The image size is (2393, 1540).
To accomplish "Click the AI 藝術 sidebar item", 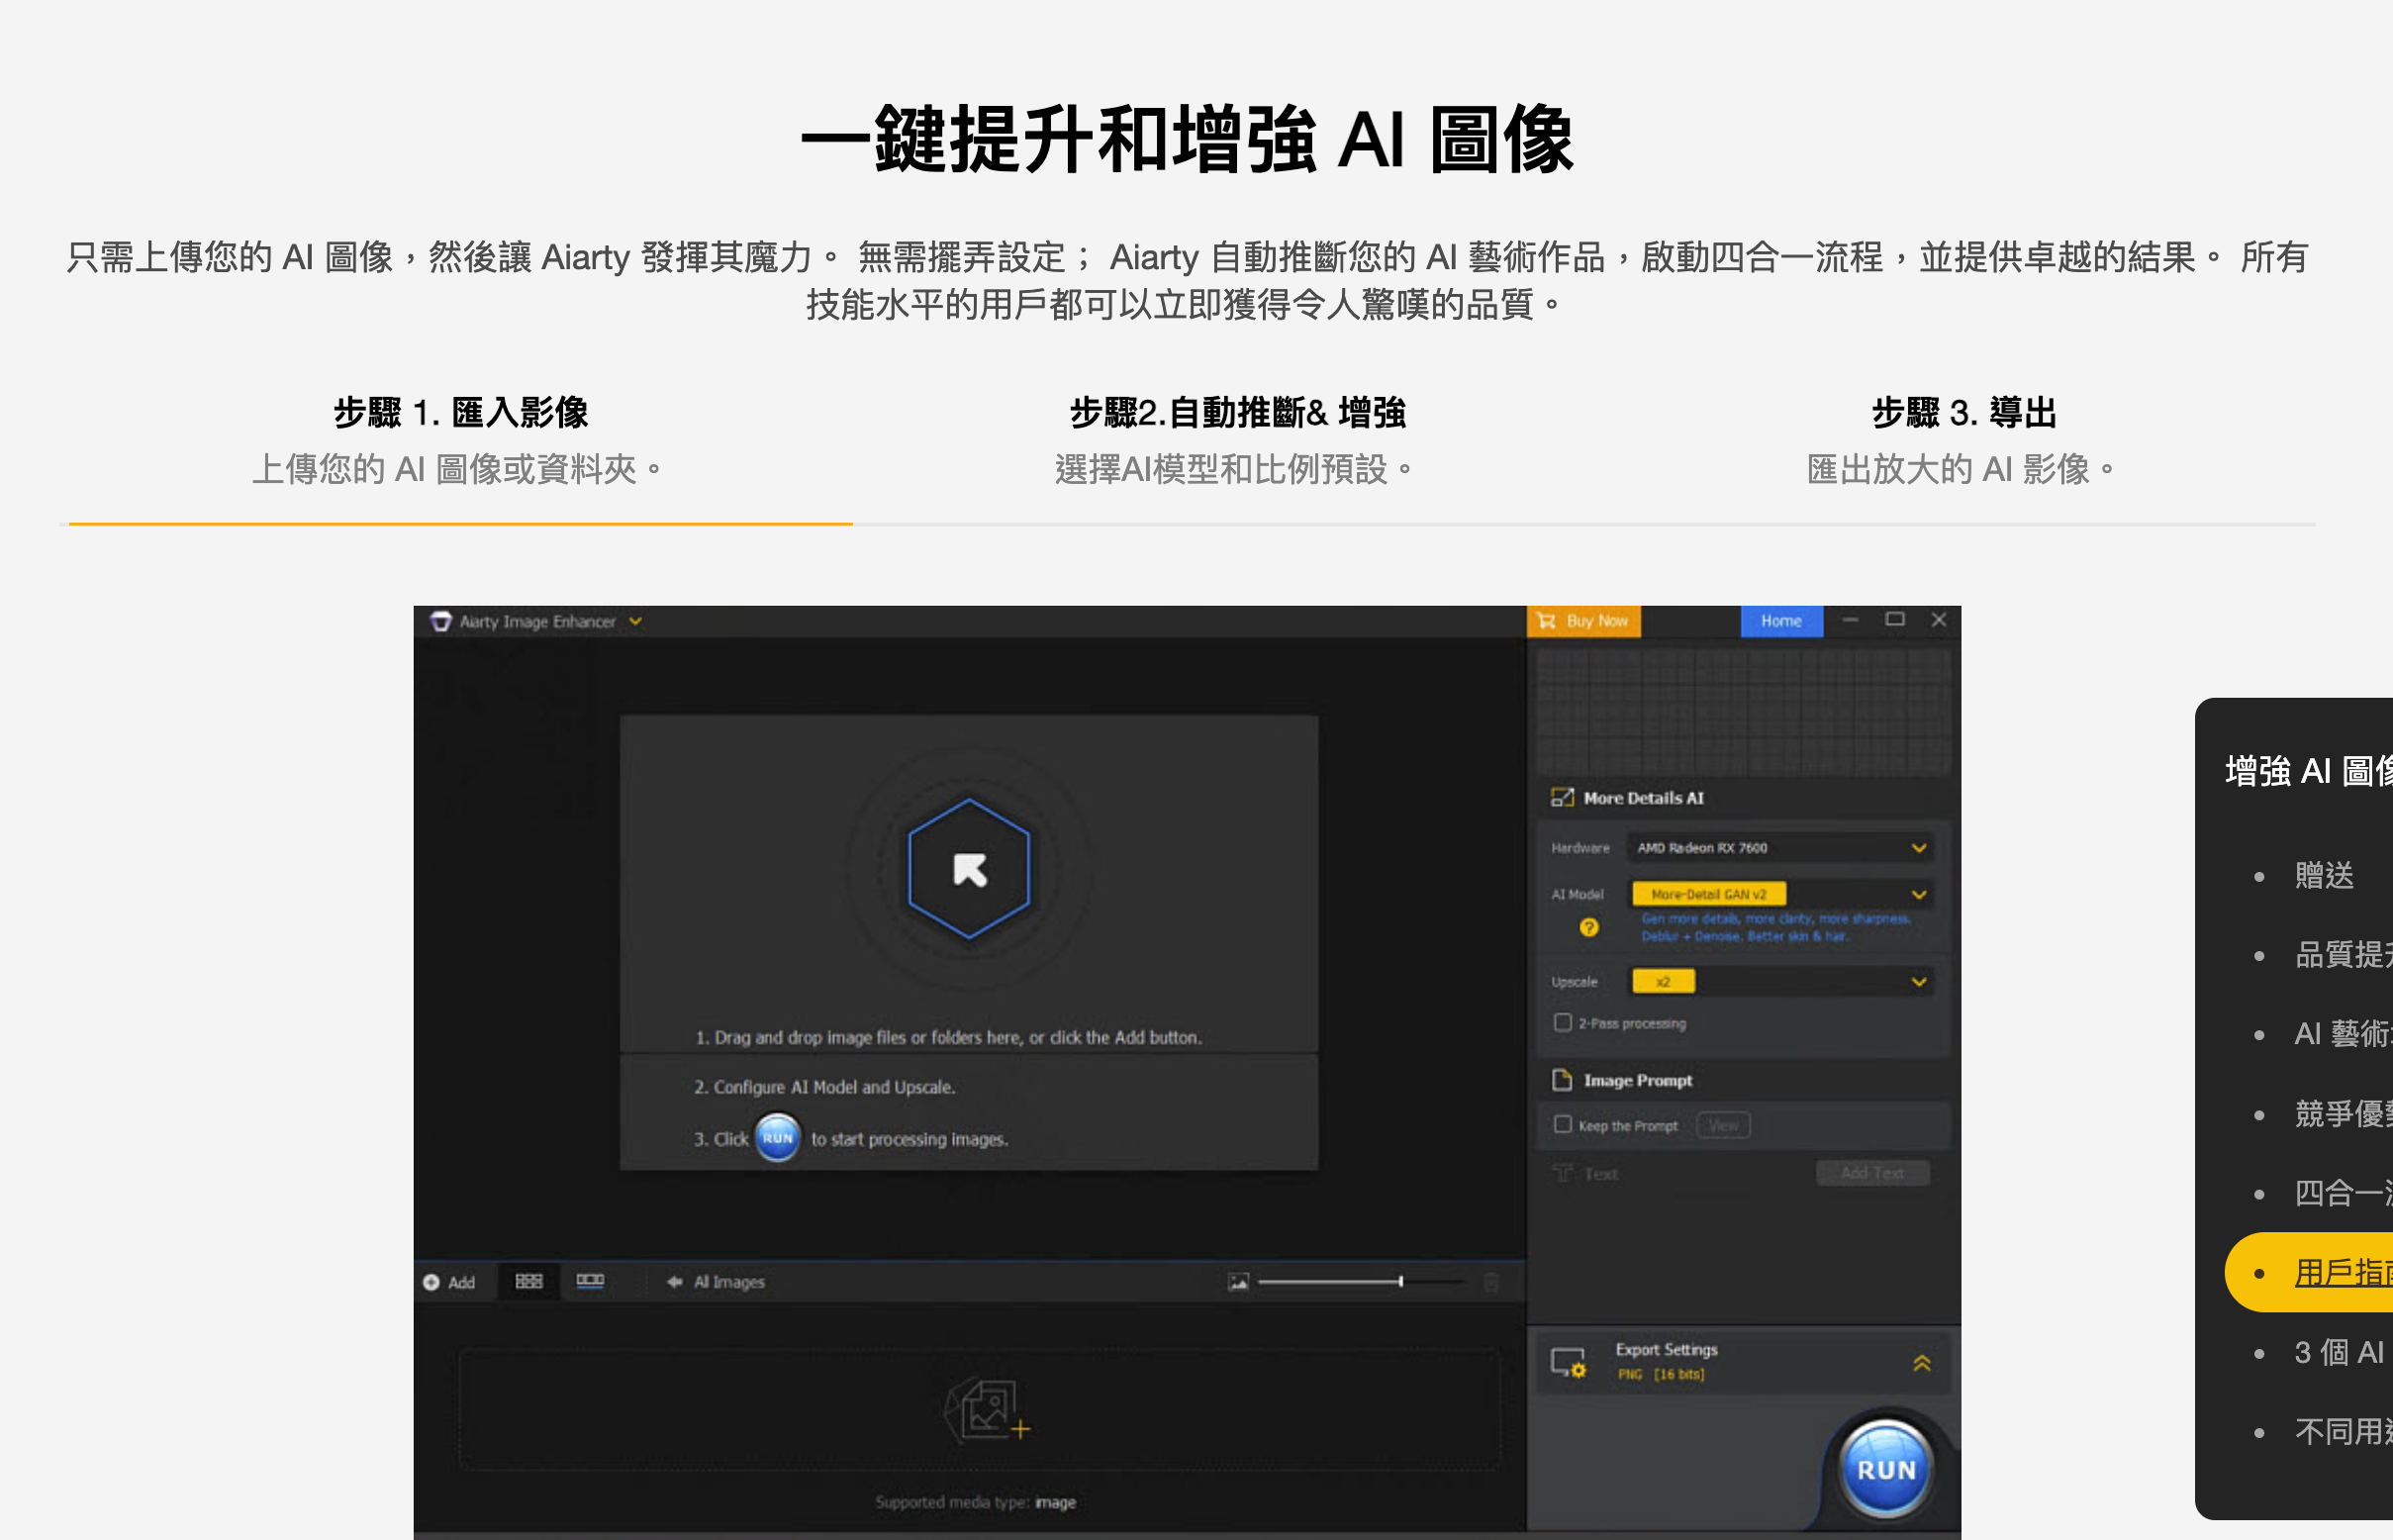I will click(x=2343, y=1034).
